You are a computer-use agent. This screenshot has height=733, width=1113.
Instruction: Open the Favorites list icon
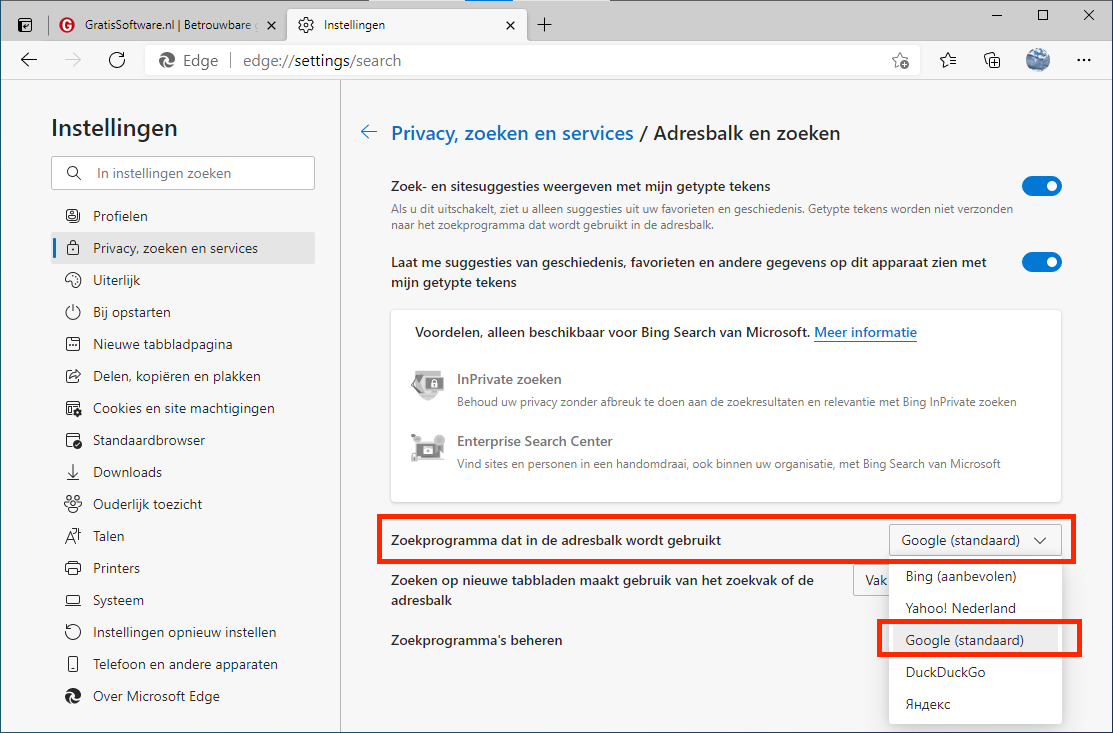click(x=948, y=60)
